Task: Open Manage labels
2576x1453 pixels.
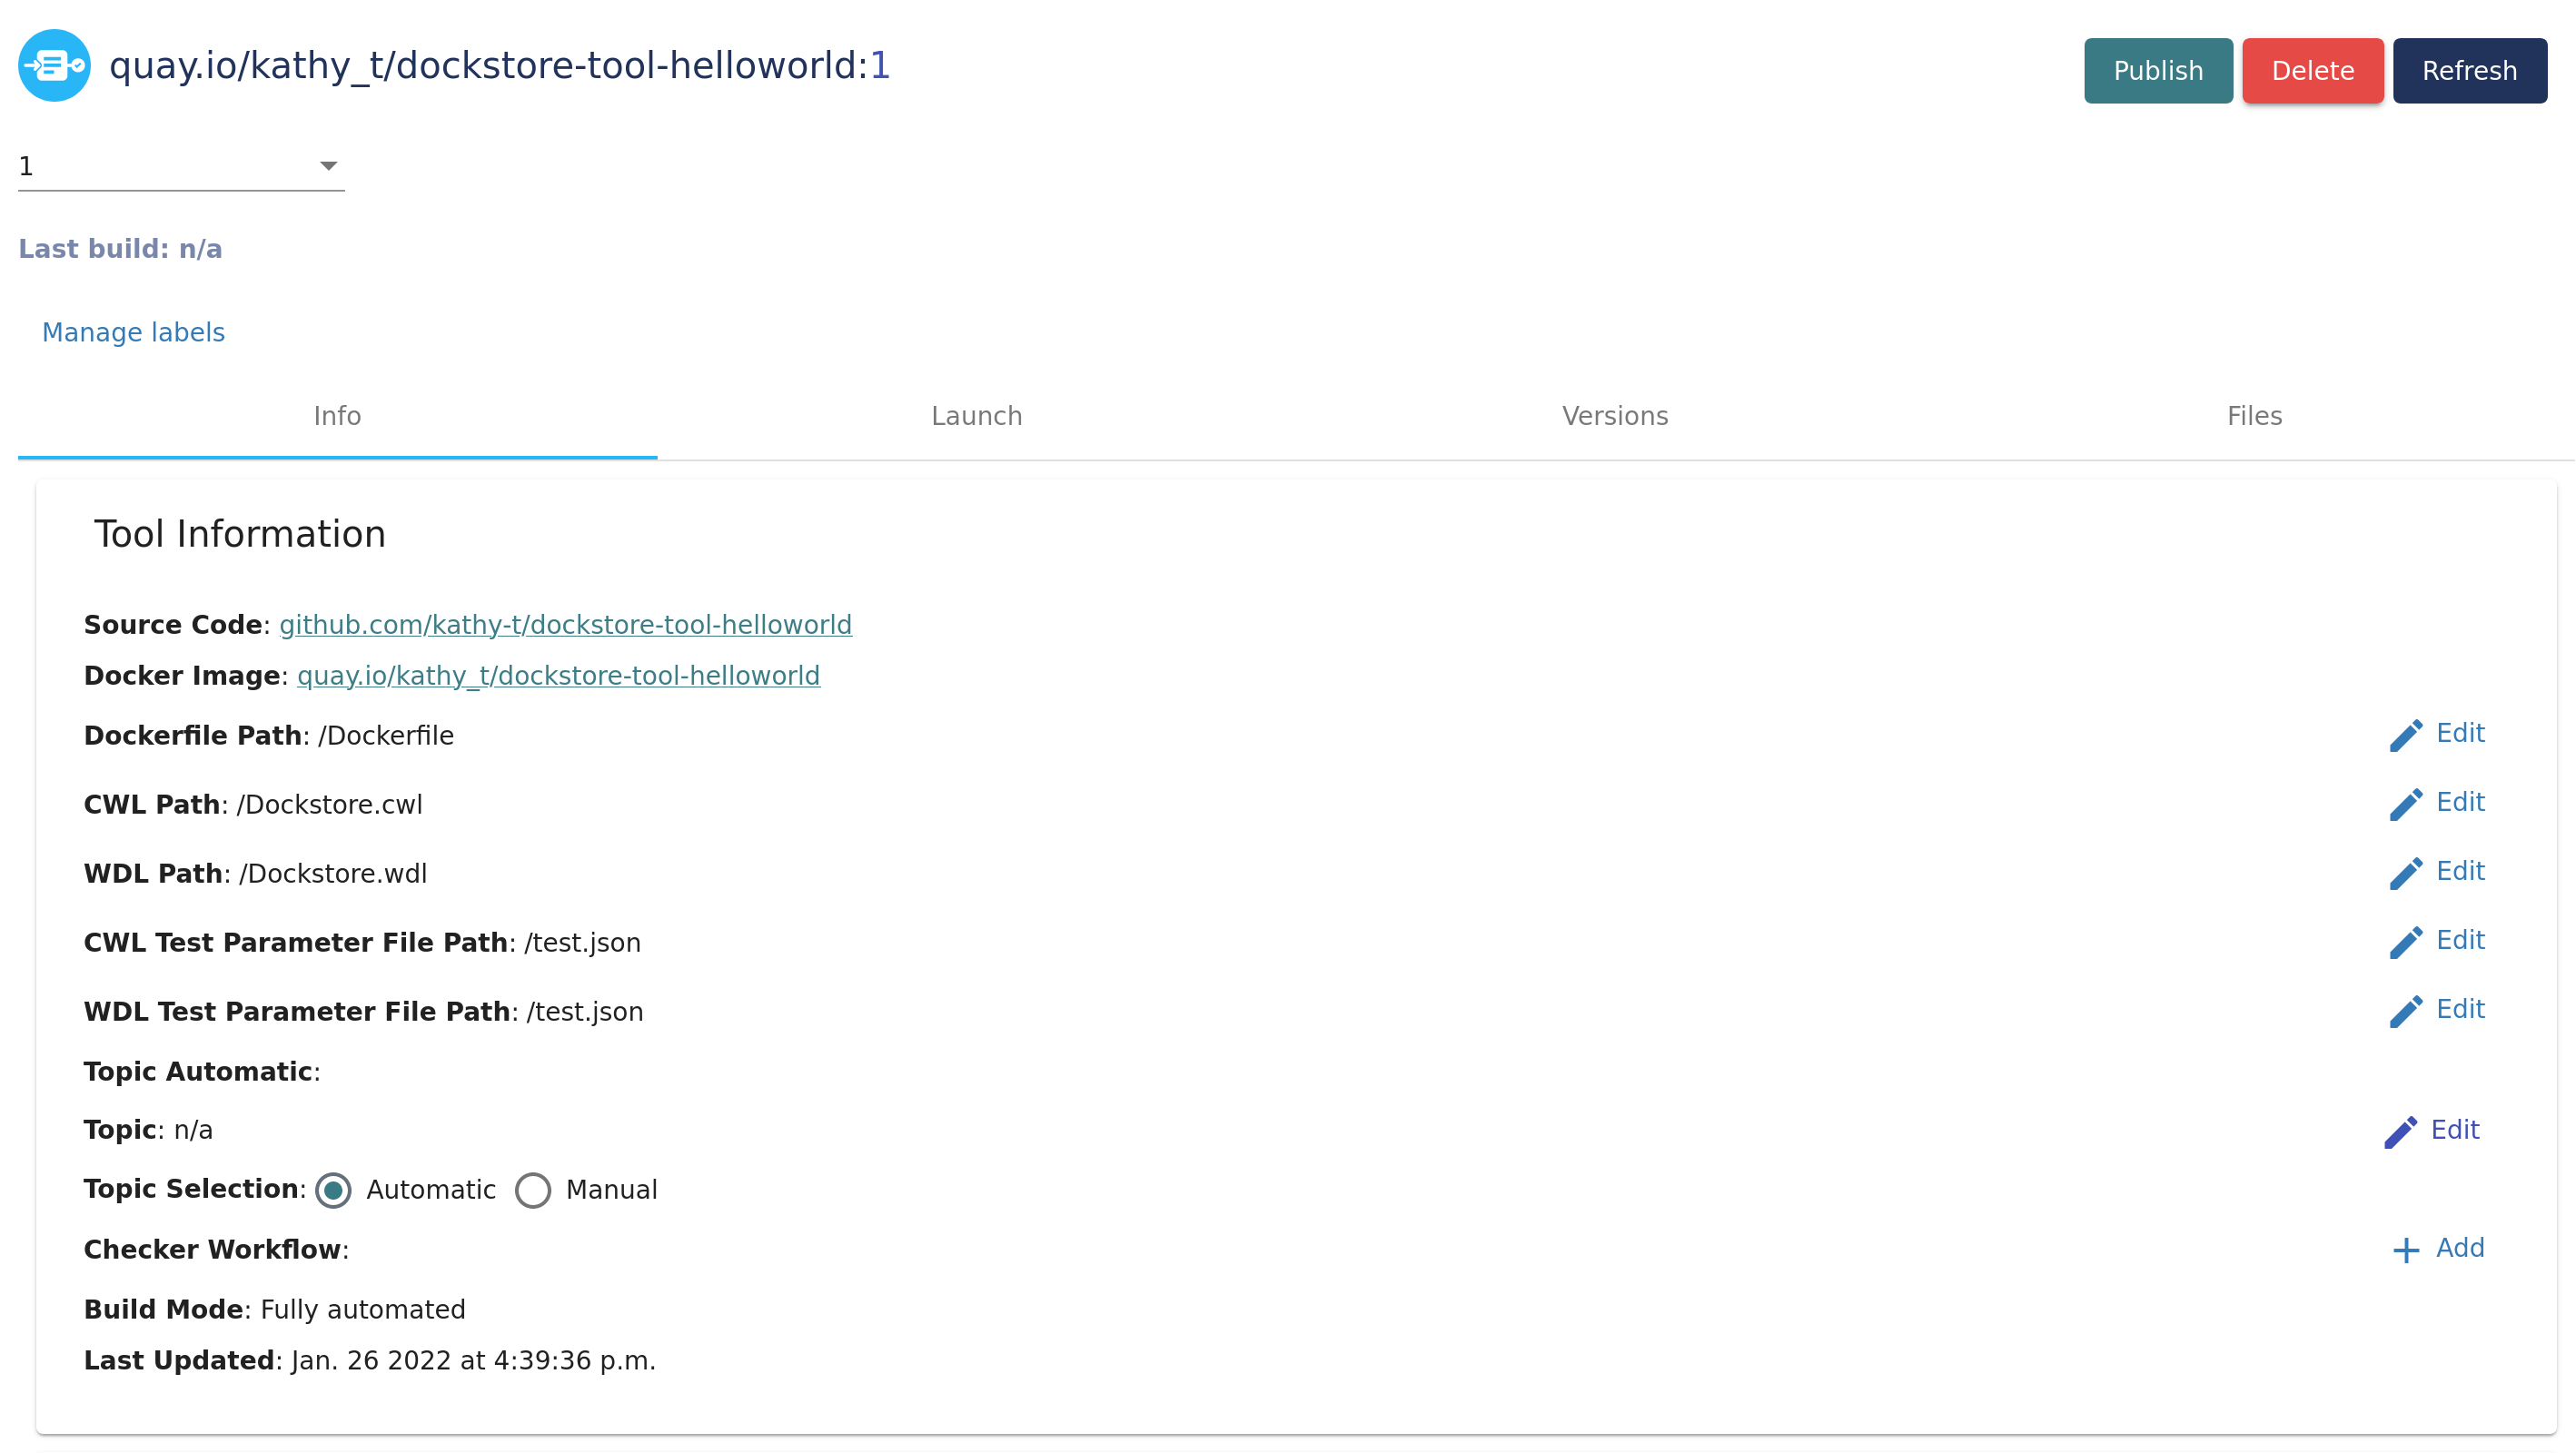Action: point(133,332)
